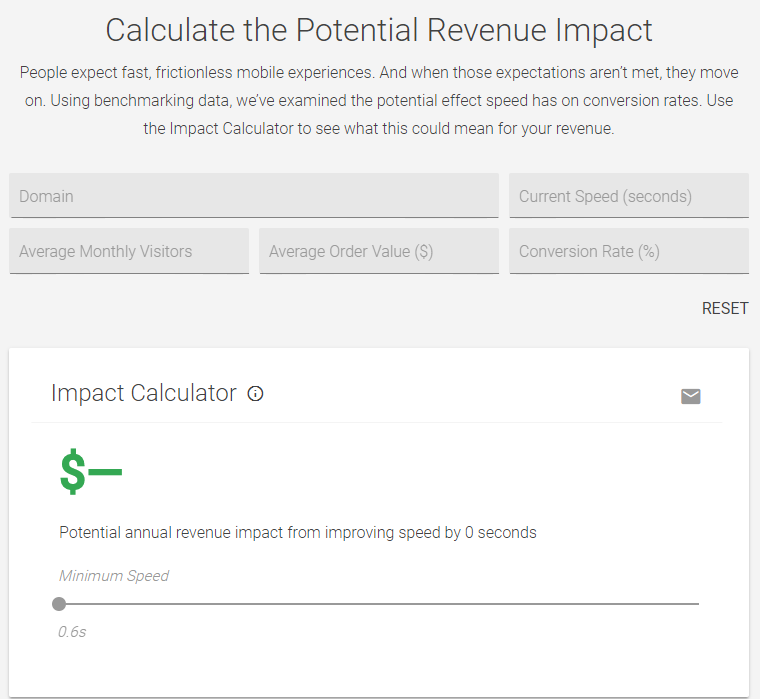Click the RESET button

click(x=725, y=308)
